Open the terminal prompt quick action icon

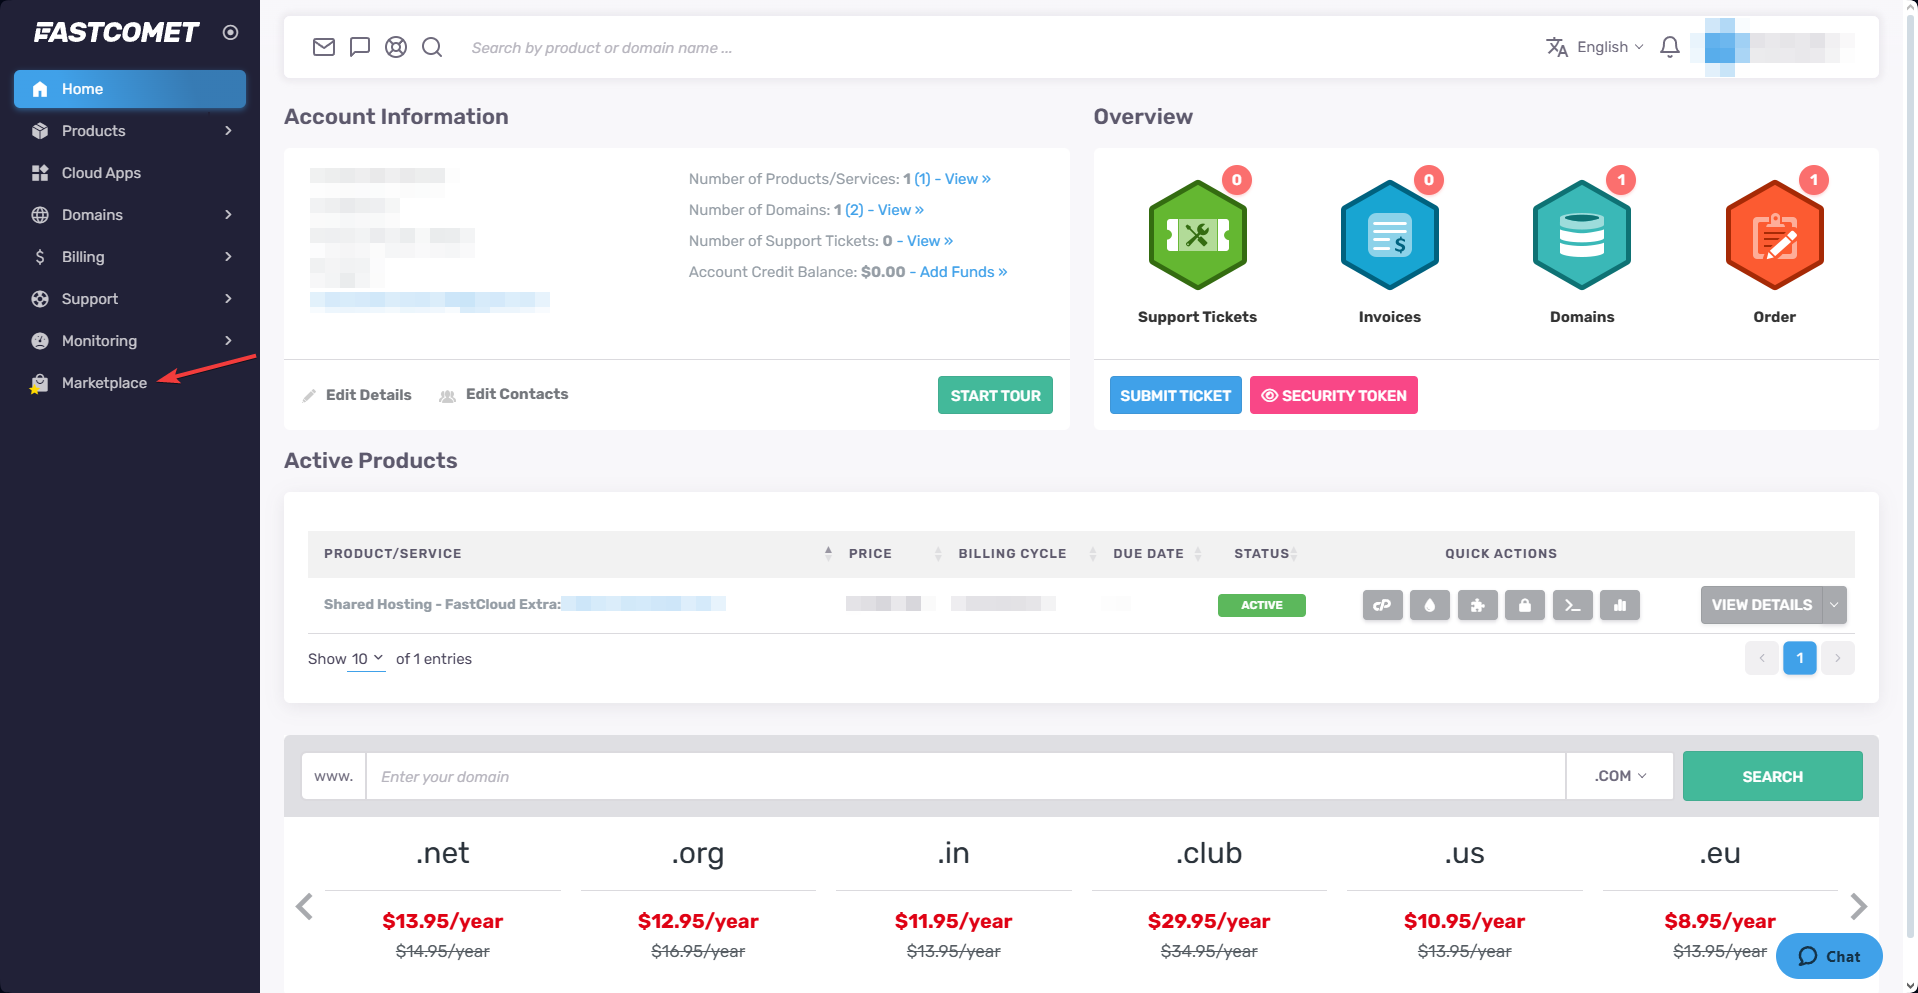pos(1572,605)
